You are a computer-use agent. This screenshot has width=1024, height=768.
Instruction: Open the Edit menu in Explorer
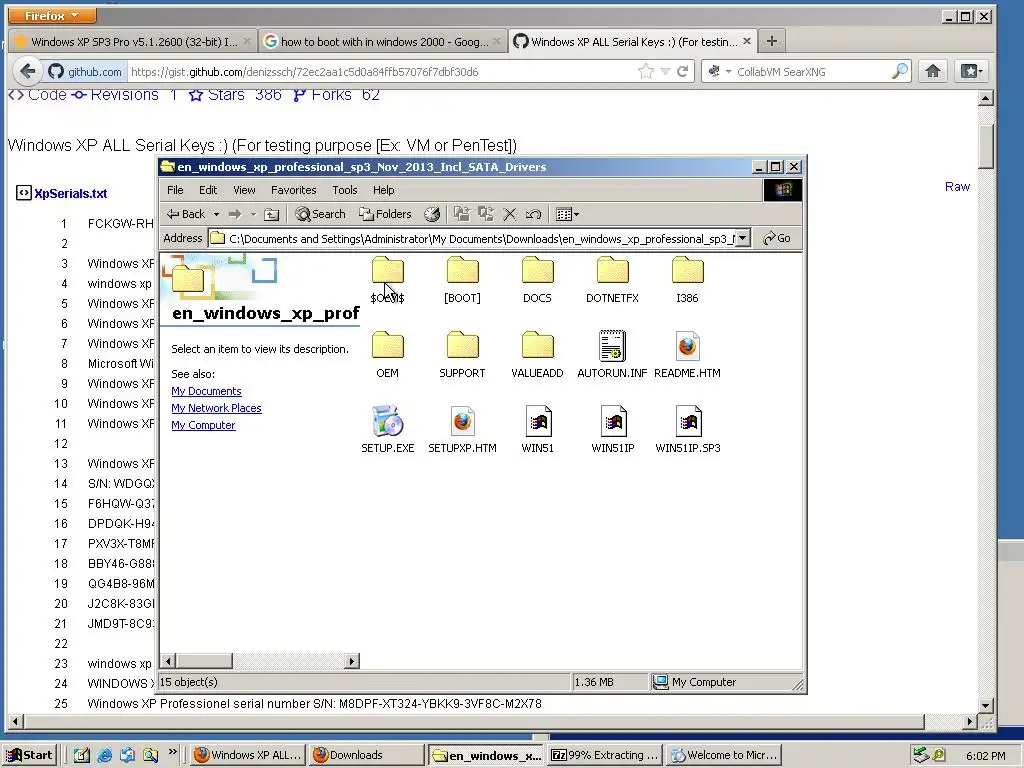[x=208, y=190]
